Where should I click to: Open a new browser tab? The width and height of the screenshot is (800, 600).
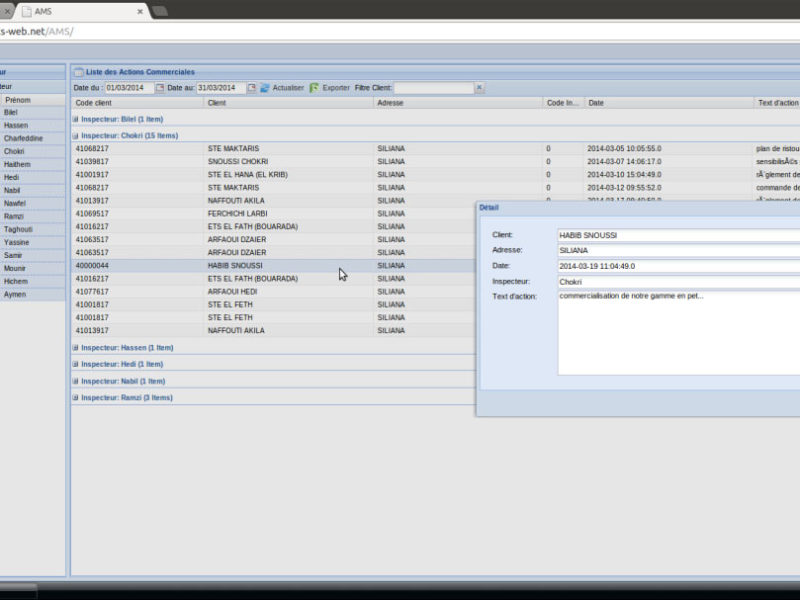pyautogui.click(x=160, y=10)
